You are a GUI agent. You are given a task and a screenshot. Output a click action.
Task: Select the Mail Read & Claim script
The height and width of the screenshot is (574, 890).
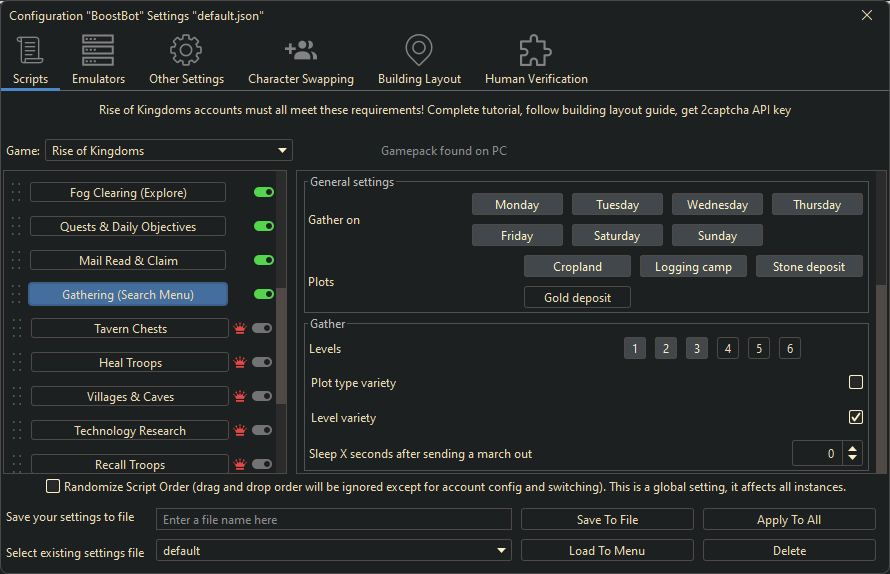point(128,261)
